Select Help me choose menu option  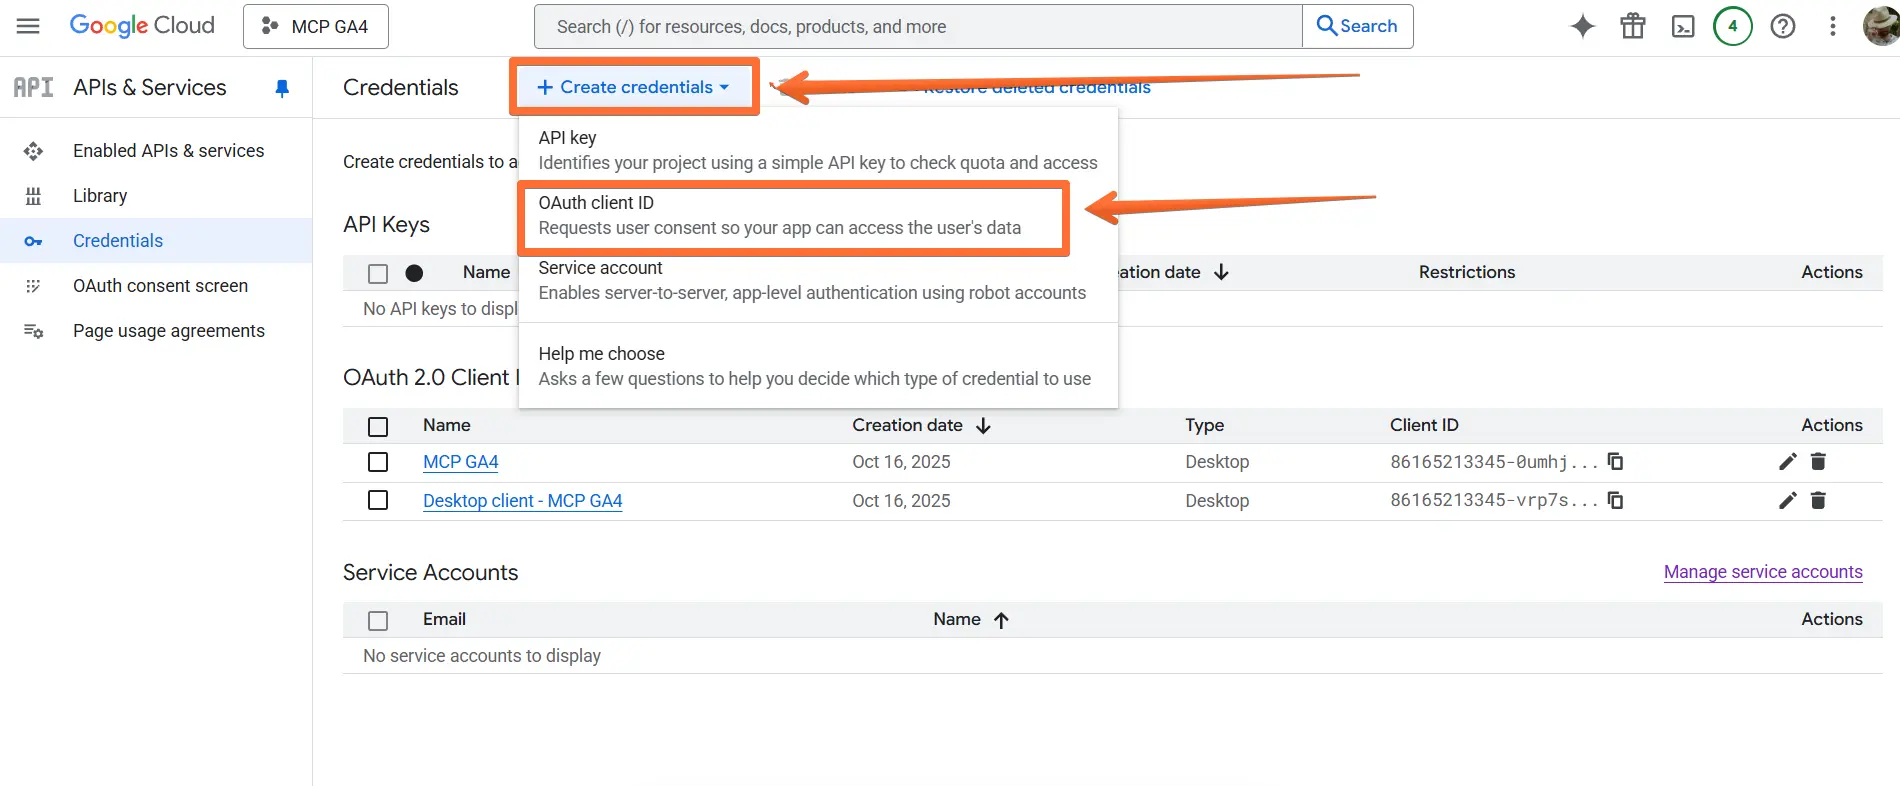[x=818, y=366]
